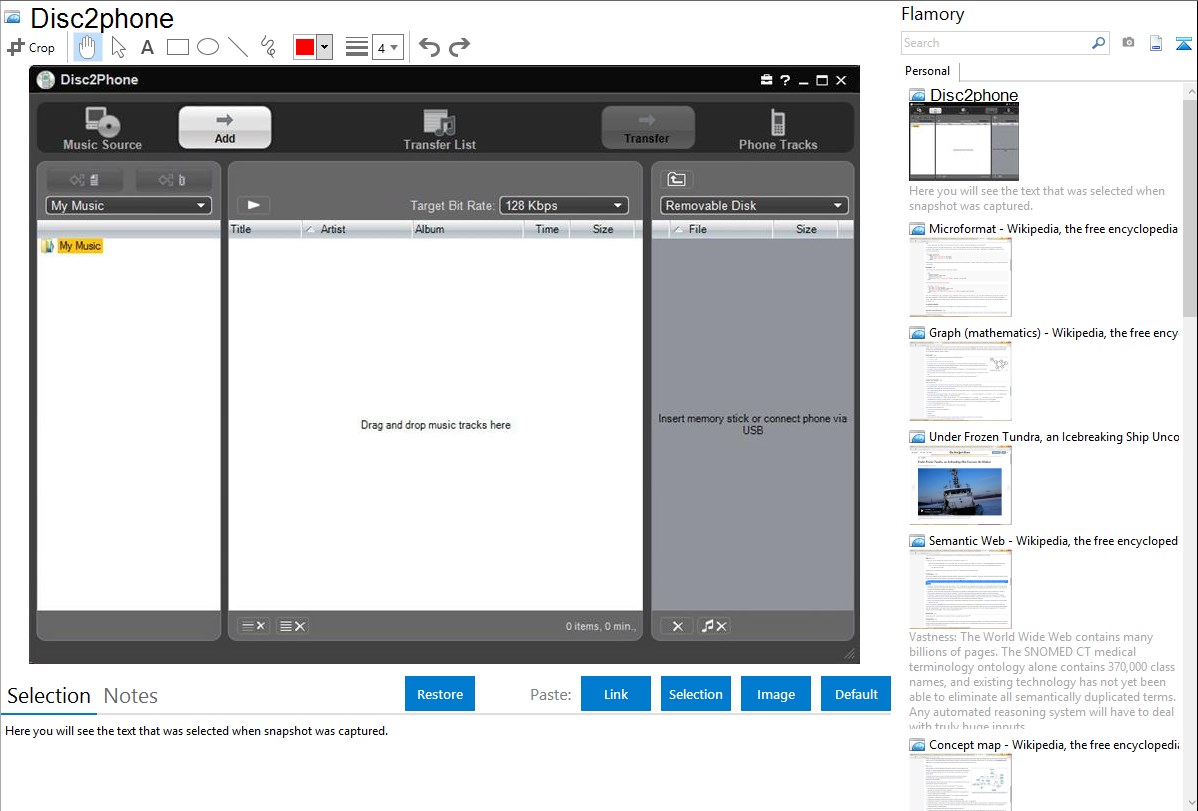The height and width of the screenshot is (811, 1198).
Task: Sort by the Album column header
Action: pos(467,229)
